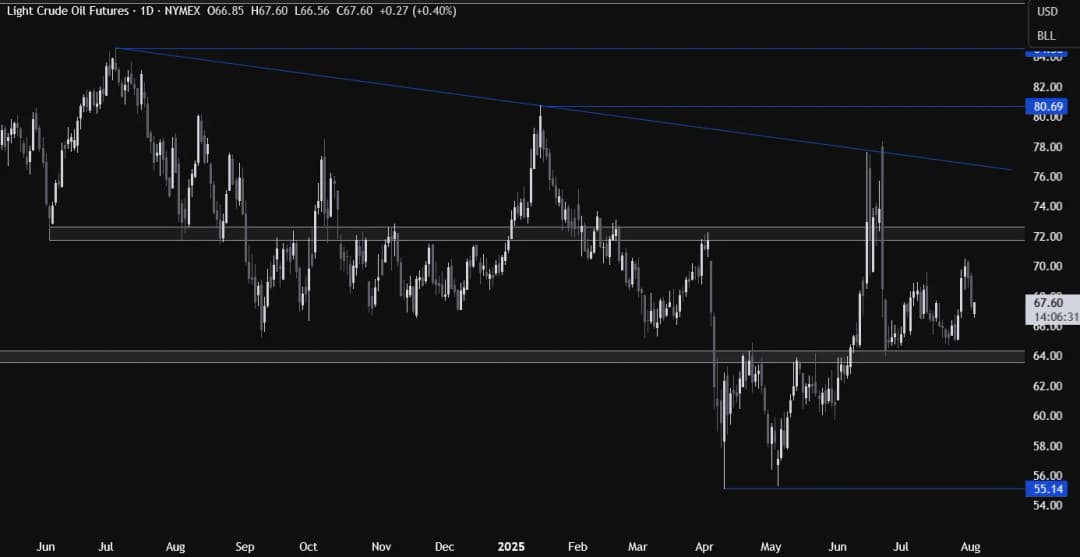Click the 60.00 price axis label
1080x557 pixels.
pyautogui.click(x=1048, y=416)
